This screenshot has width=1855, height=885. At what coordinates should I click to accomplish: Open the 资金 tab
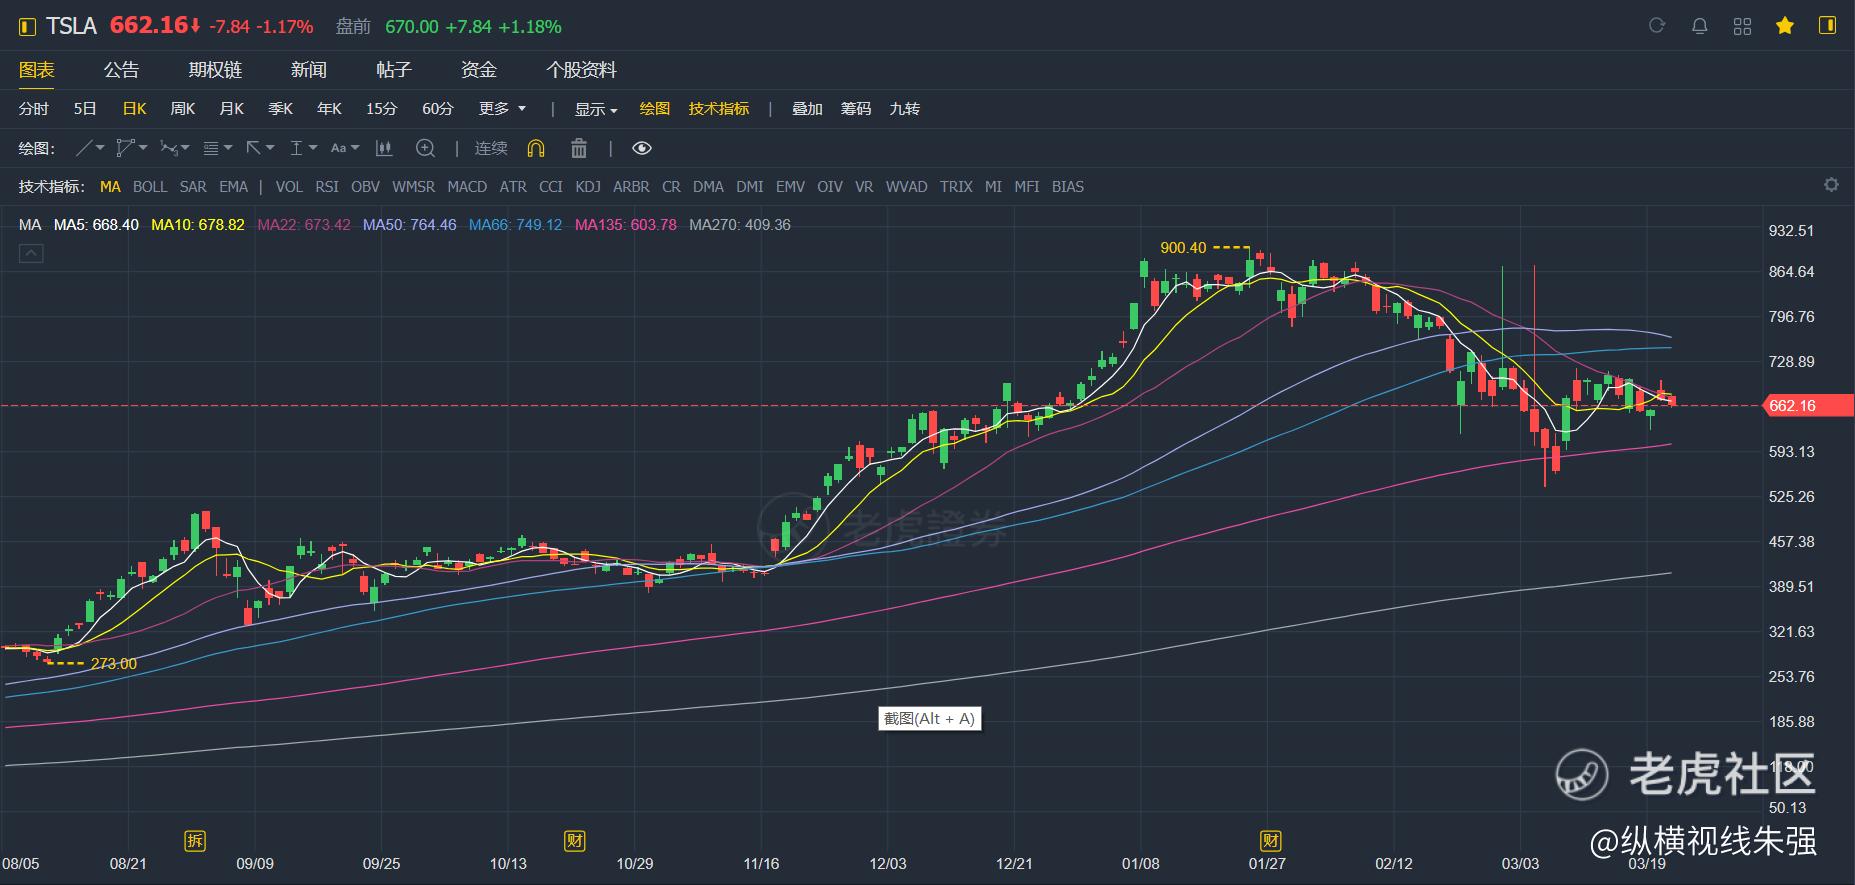point(479,70)
